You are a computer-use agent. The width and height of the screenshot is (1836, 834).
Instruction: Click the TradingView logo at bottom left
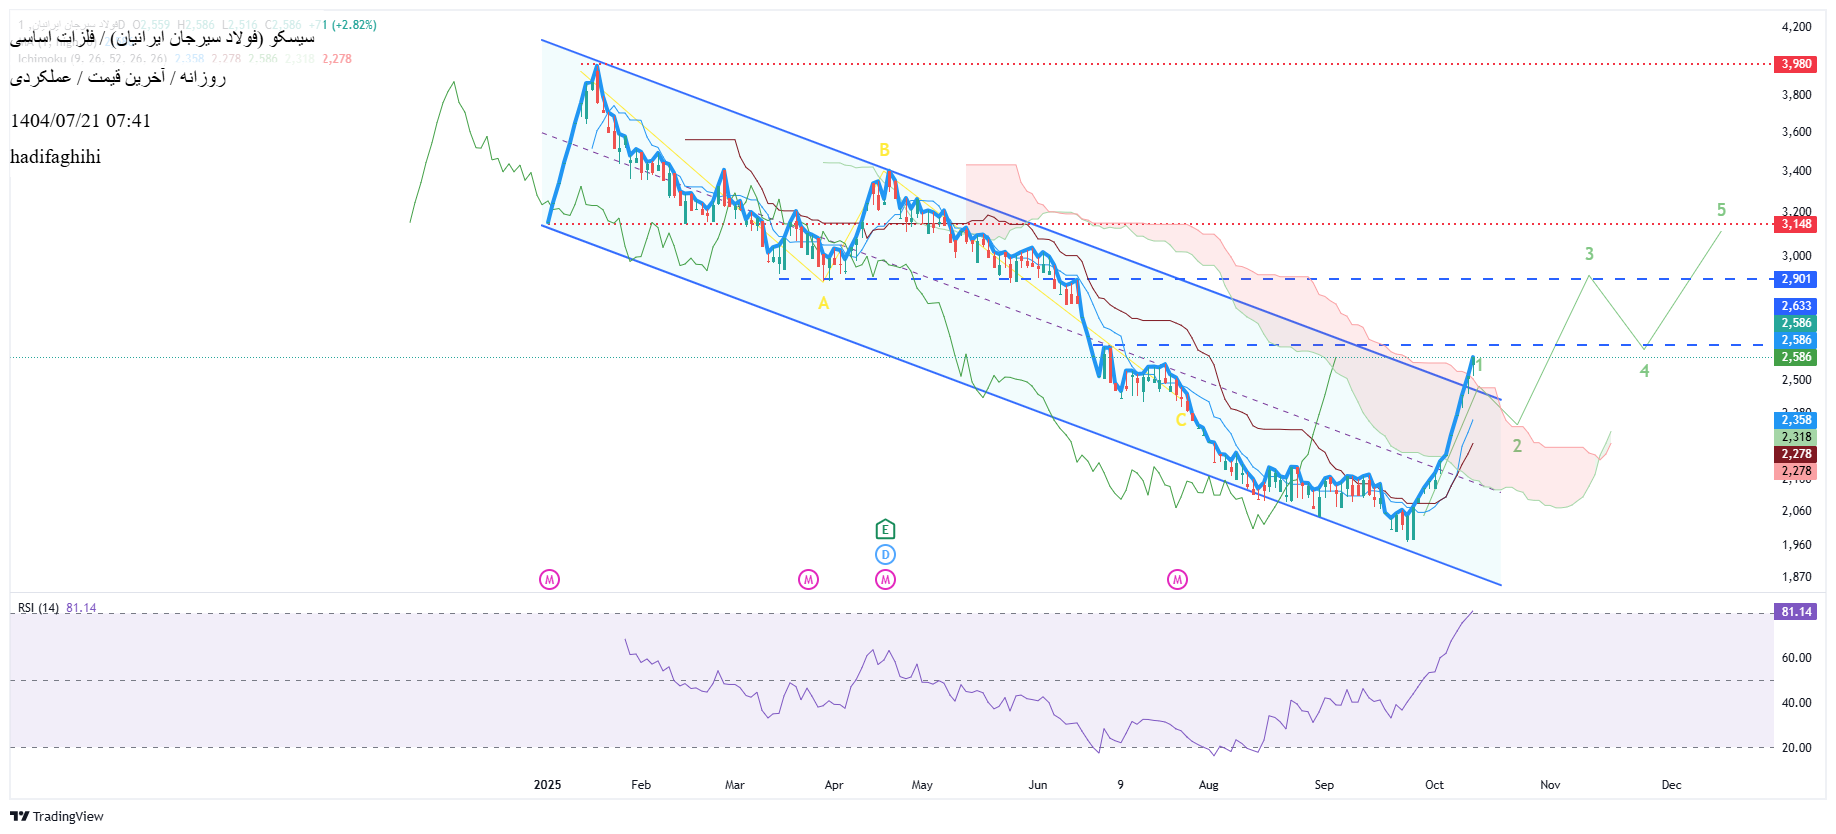57,816
